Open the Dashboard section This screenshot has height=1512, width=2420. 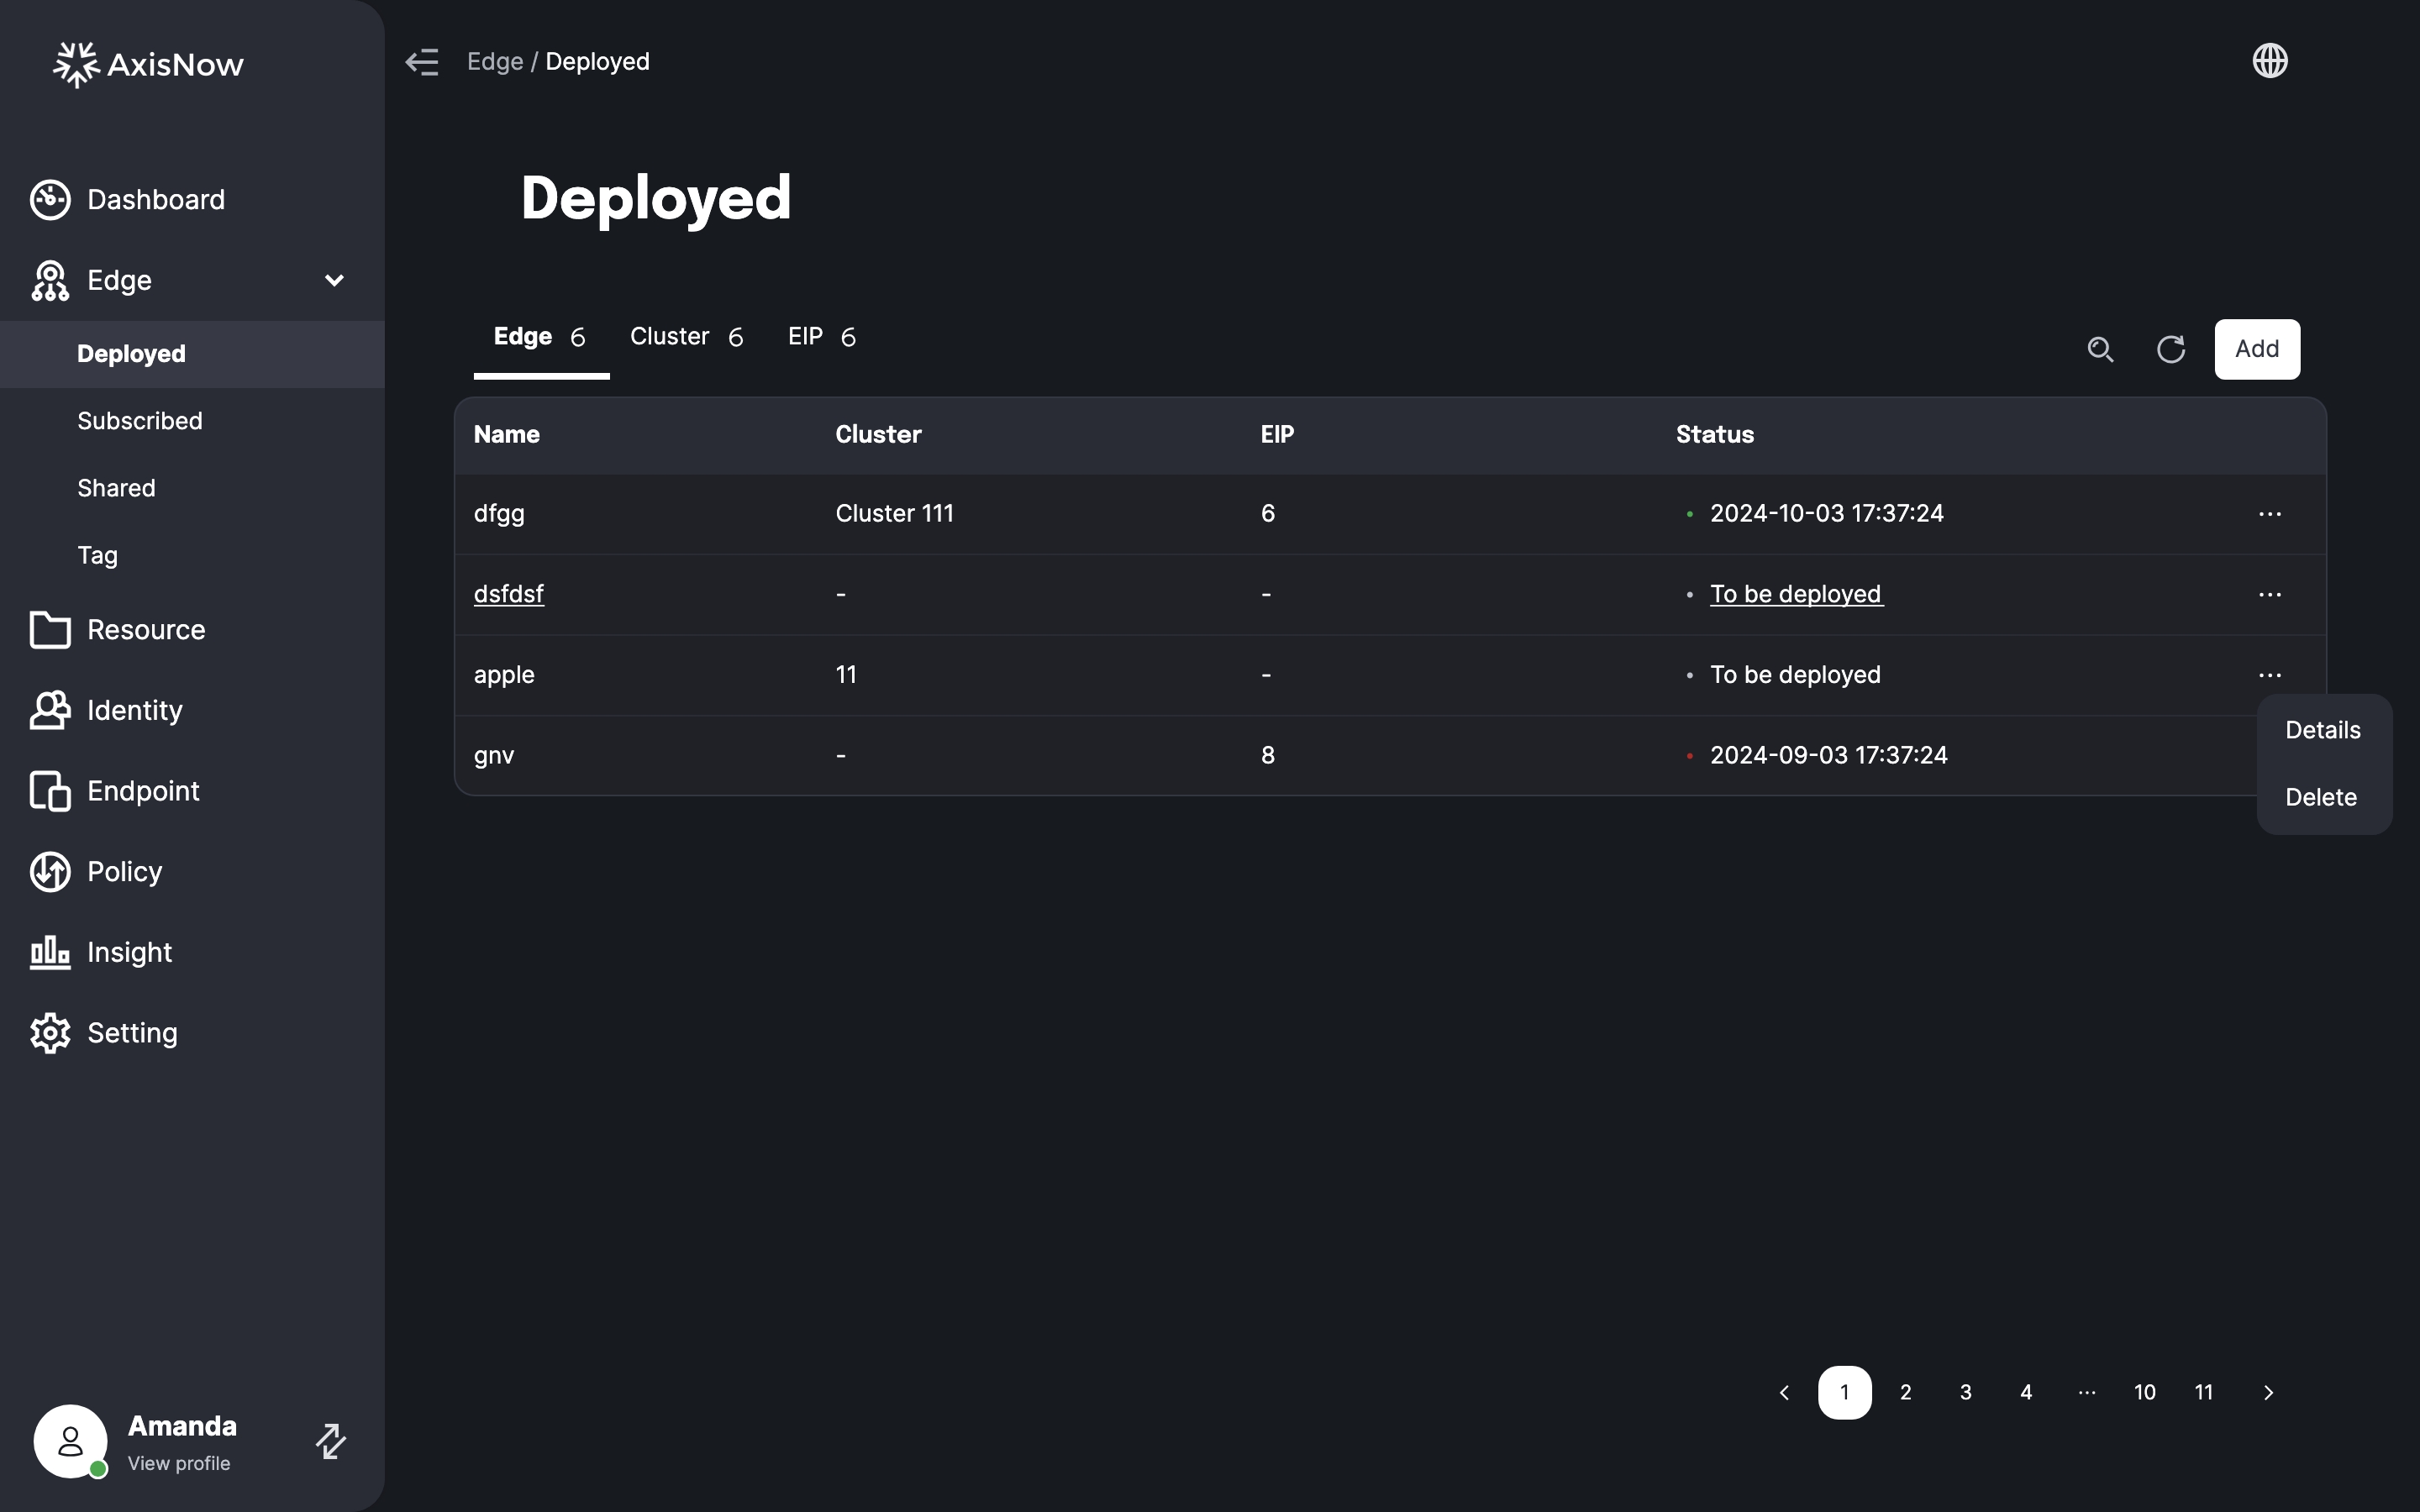pos(156,199)
